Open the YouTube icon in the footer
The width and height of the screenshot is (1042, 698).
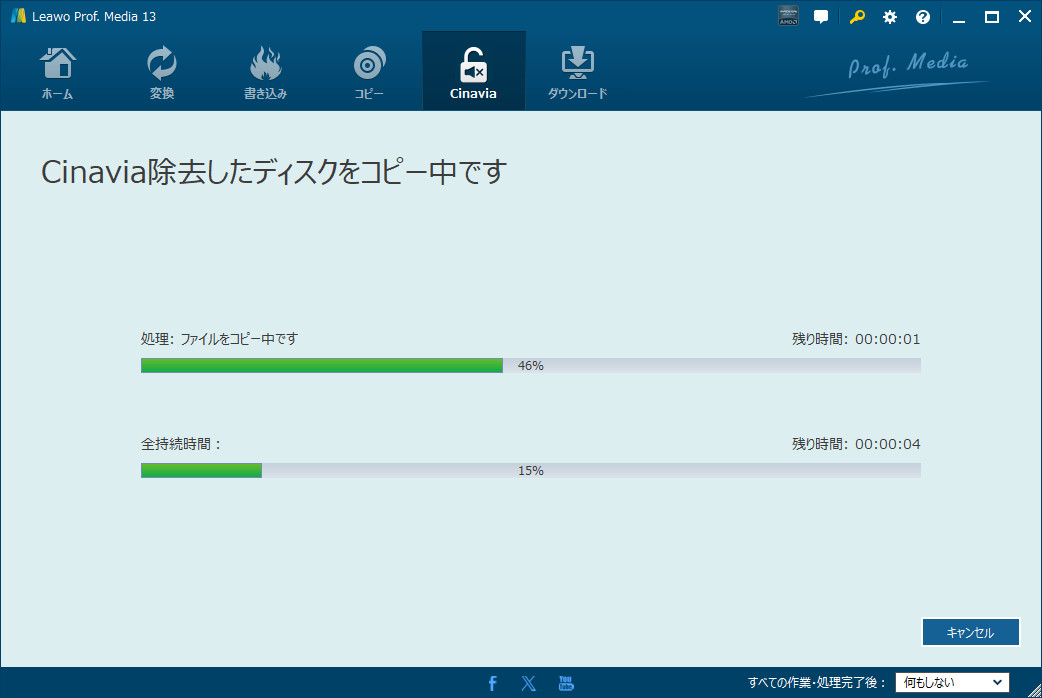[566, 683]
